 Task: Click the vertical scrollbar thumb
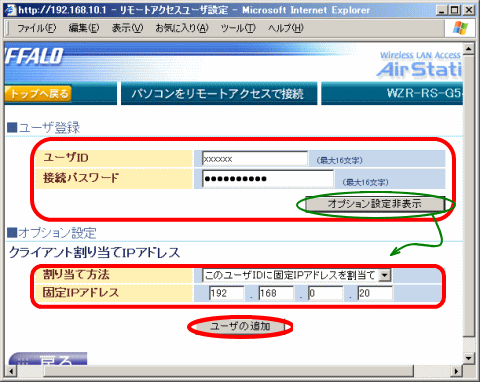click(469, 196)
